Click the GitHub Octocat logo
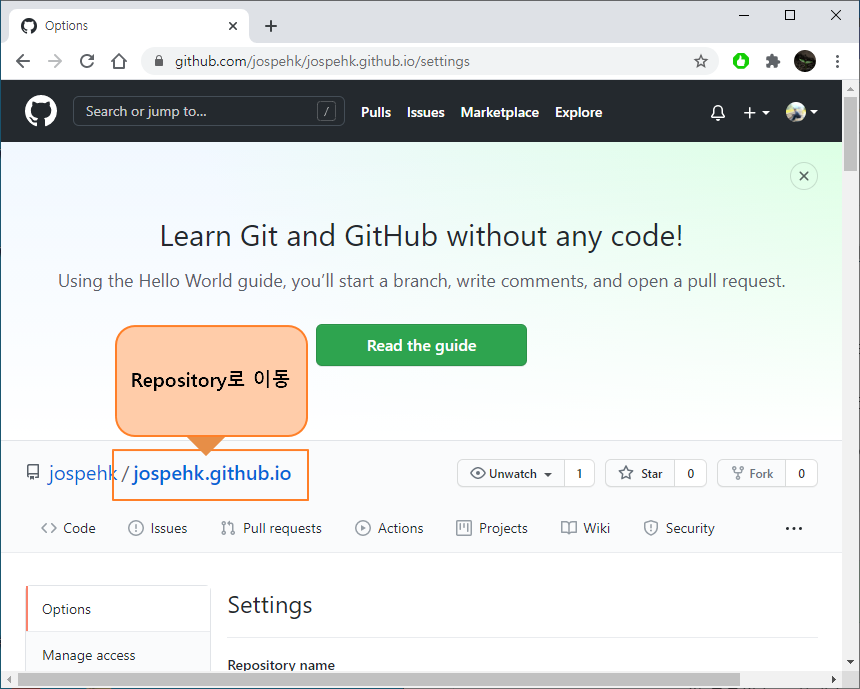The width and height of the screenshot is (860, 689). tap(41, 111)
